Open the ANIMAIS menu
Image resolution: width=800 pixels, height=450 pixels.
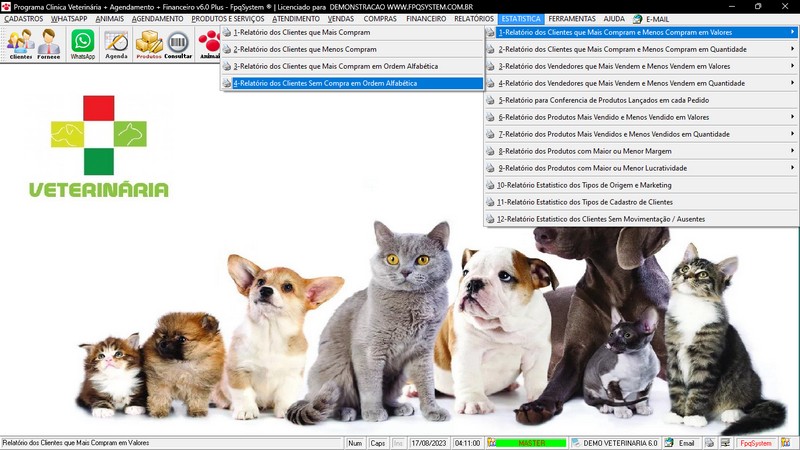pyautogui.click(x=110, y=19)
